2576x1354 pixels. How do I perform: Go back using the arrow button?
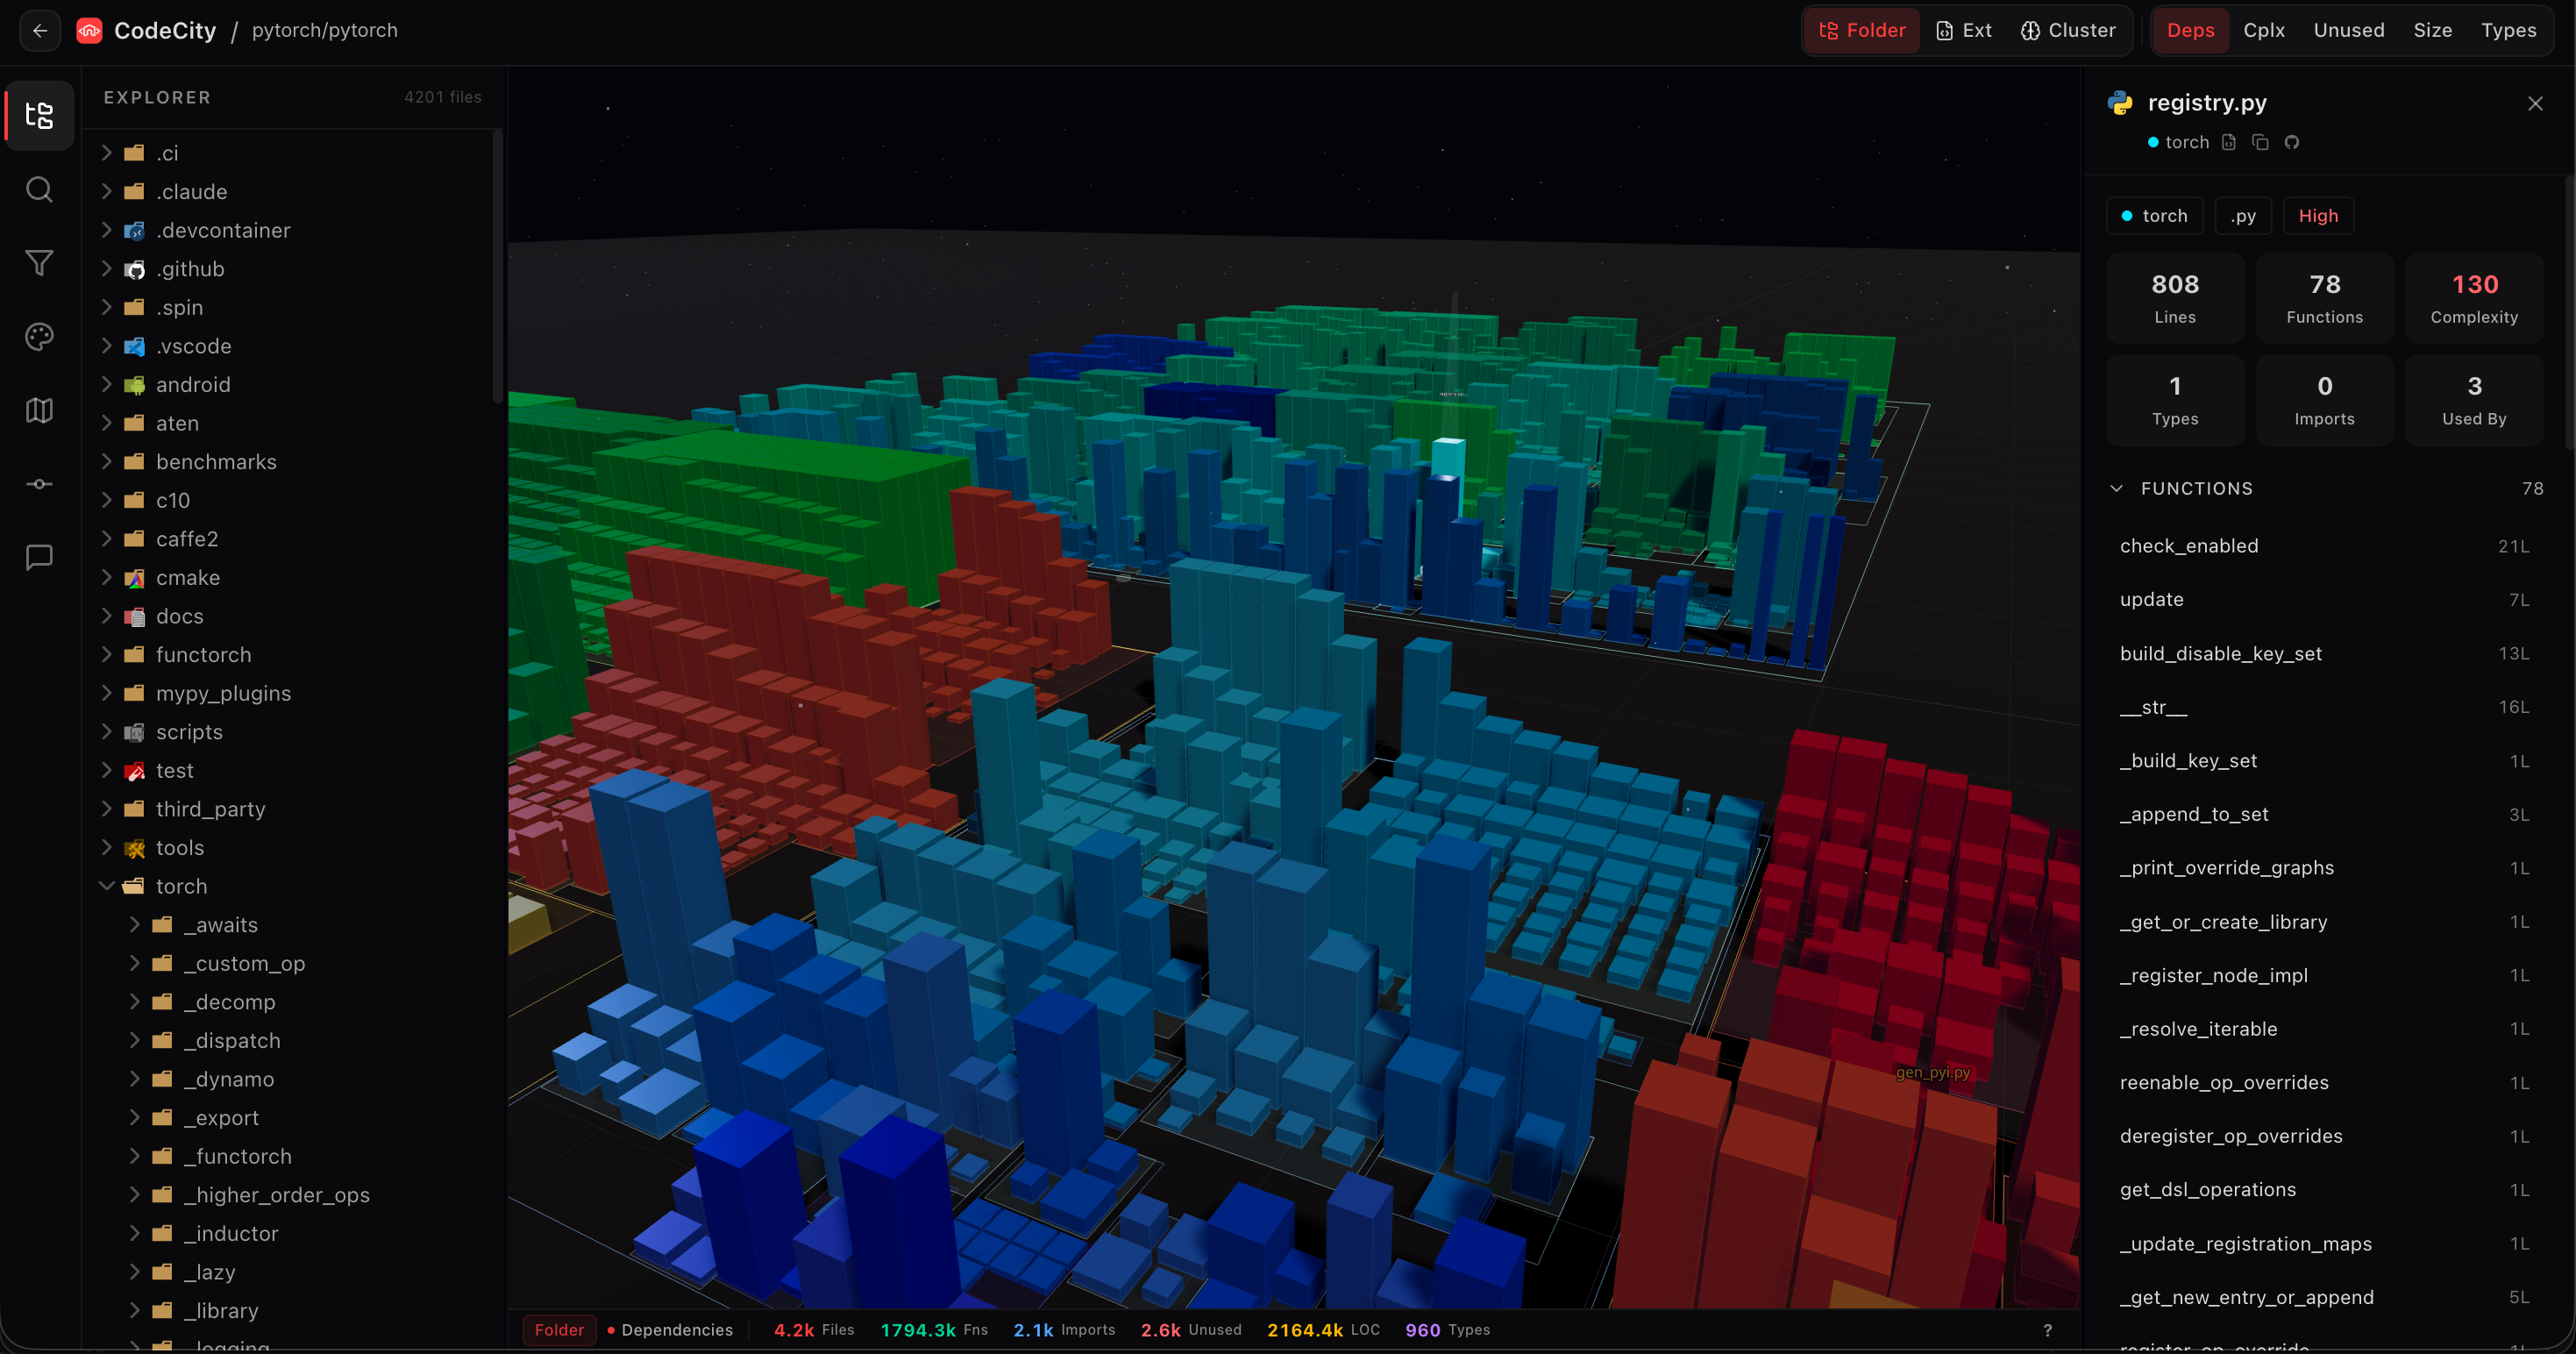pos(40,30)
